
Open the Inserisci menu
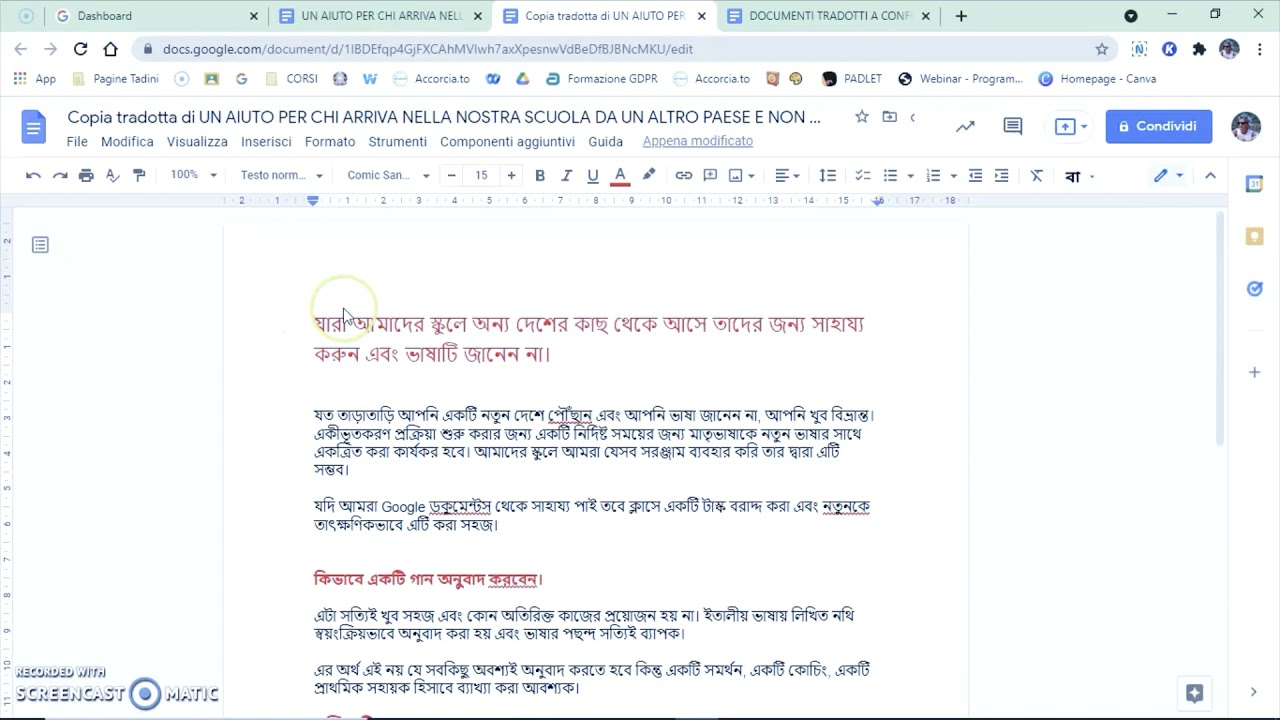click(266, 142)
